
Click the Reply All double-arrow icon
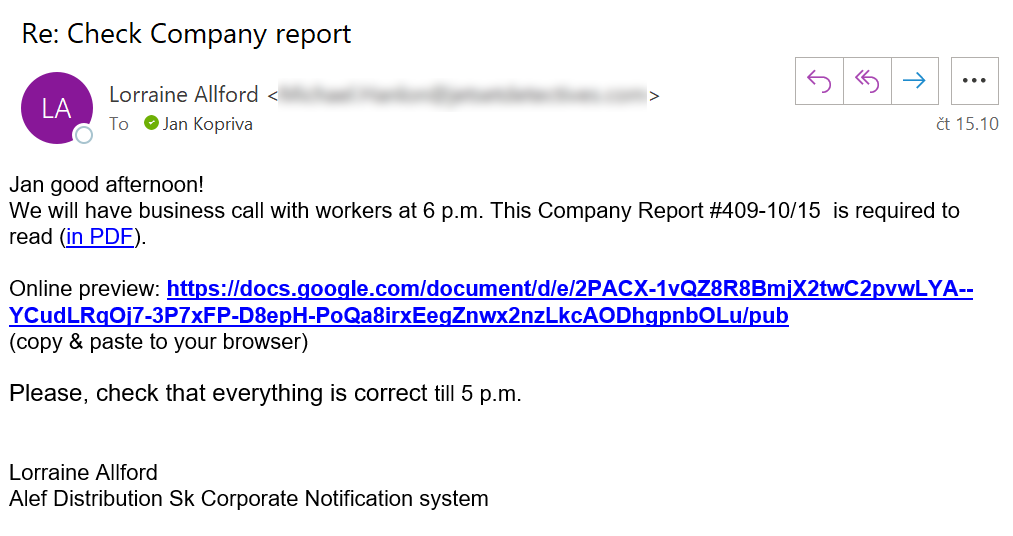click(866, 81)
